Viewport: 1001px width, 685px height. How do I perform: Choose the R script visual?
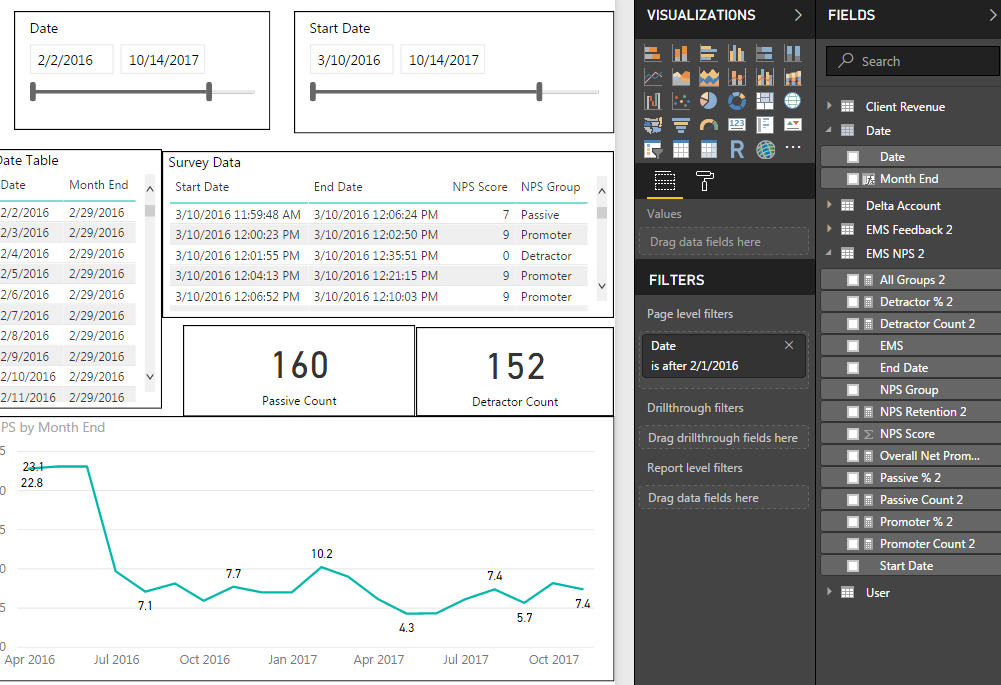point(737,149)
